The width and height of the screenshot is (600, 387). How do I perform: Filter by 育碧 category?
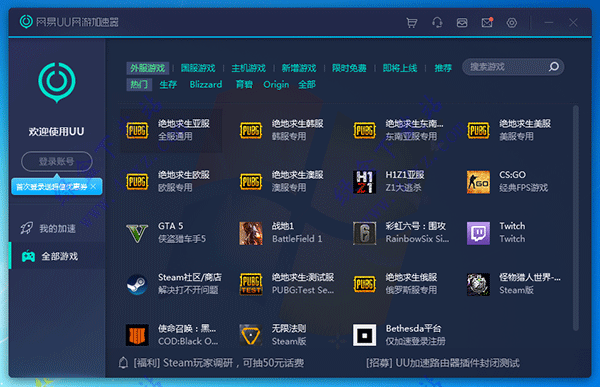coord(244,85)
